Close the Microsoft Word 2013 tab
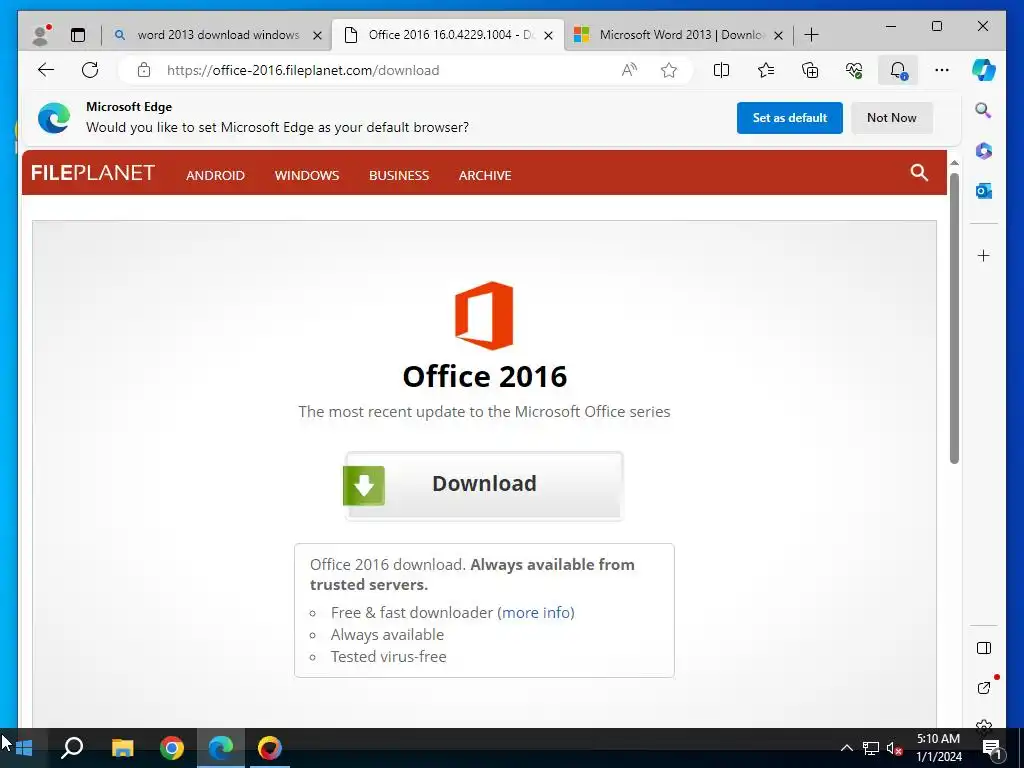The height and width of the screenshot is (768, 1024). coord(778,35)
